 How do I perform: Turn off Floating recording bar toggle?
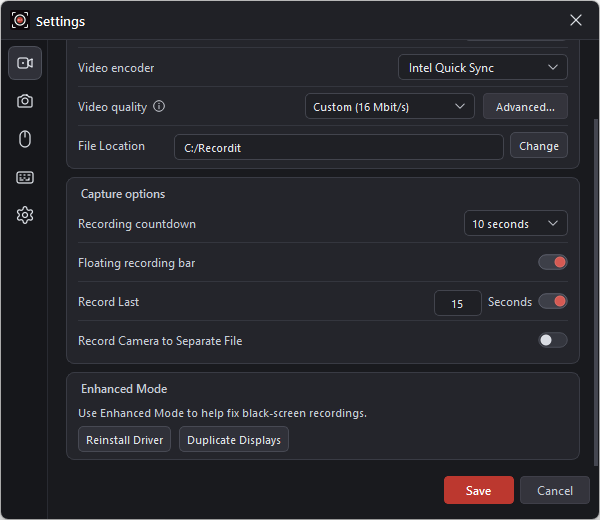coord(553,262)
